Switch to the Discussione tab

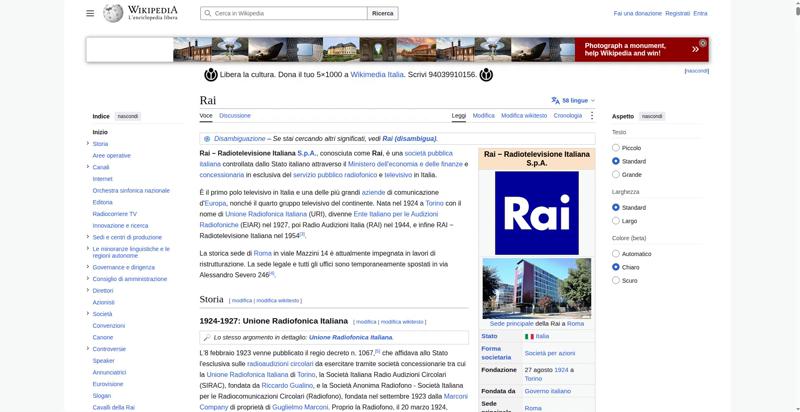[x=235, y=116]
